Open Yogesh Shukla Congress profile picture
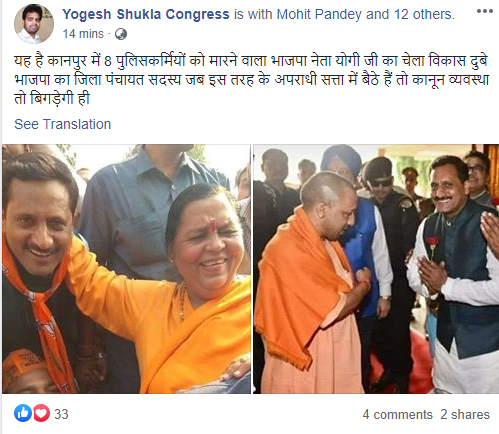This screenshot has width=499, height=434. (x=34, y=24)
